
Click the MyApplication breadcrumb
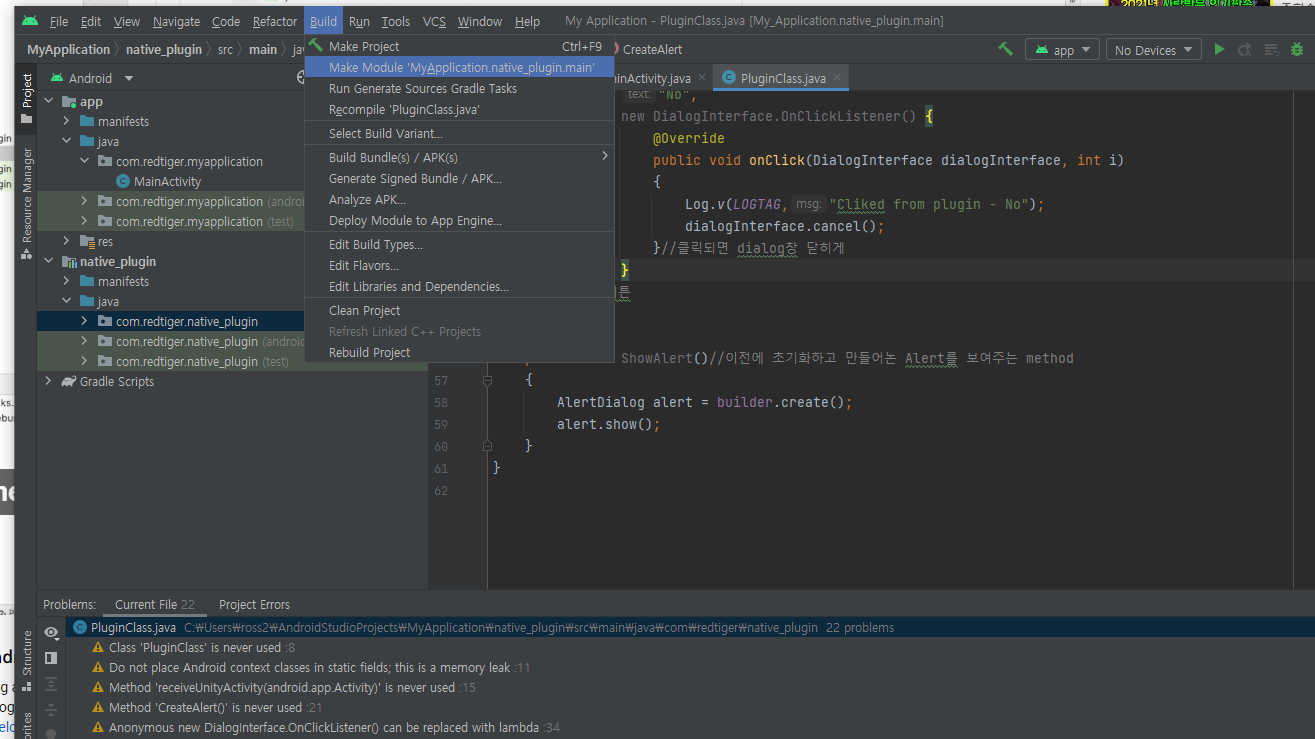click(x=68, y=49)
